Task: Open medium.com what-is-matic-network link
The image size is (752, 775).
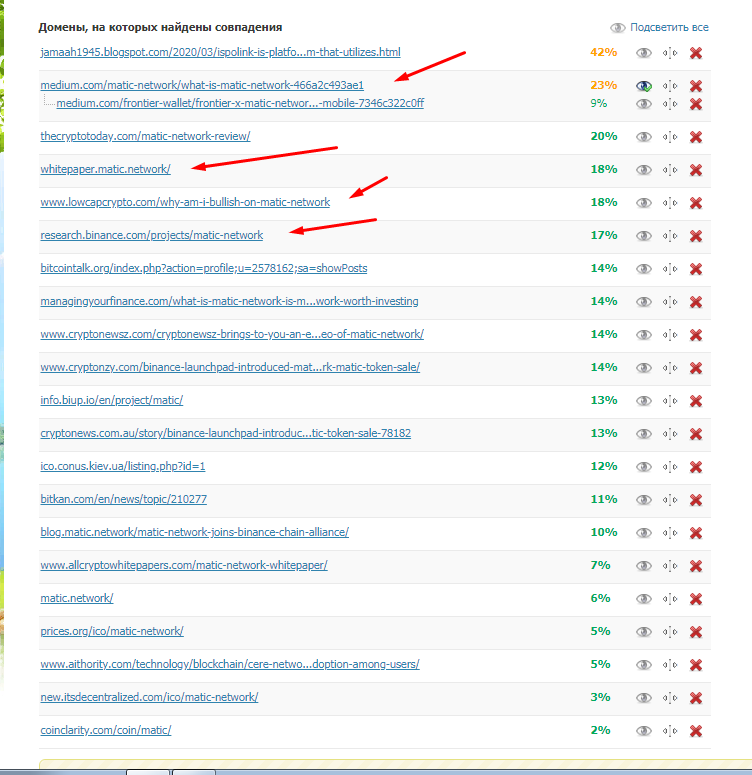Action: [x=202, y=85]
